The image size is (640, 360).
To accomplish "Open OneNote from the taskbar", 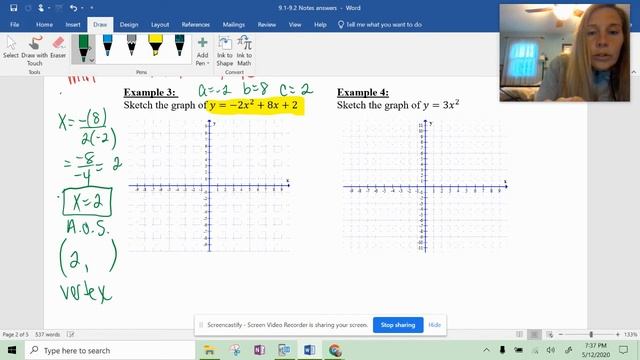I will coord(259,350).
